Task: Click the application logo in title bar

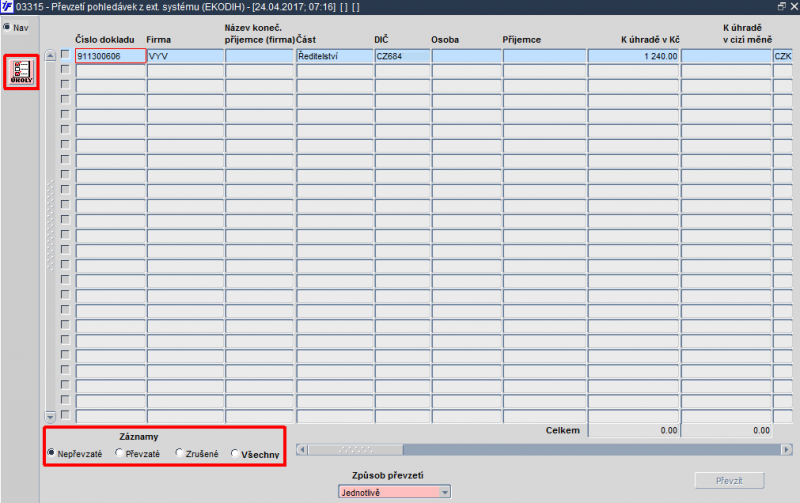Action: [7, 7]
